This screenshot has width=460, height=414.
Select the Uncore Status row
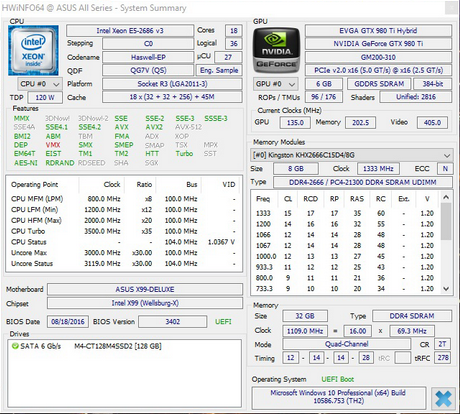(123, 264)
